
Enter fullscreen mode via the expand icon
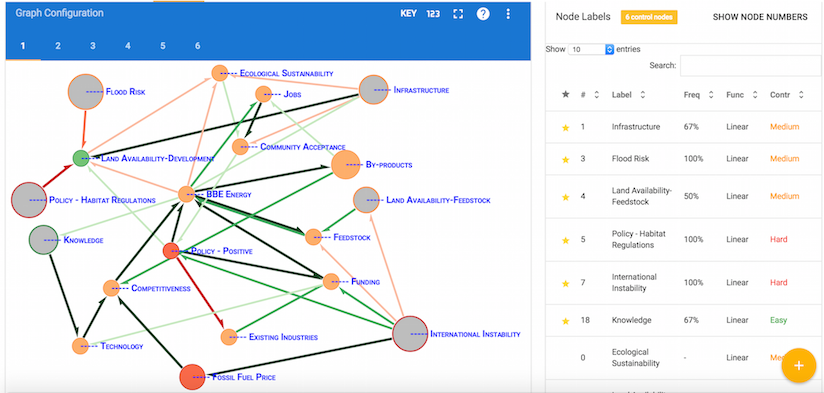coord(458,14)
